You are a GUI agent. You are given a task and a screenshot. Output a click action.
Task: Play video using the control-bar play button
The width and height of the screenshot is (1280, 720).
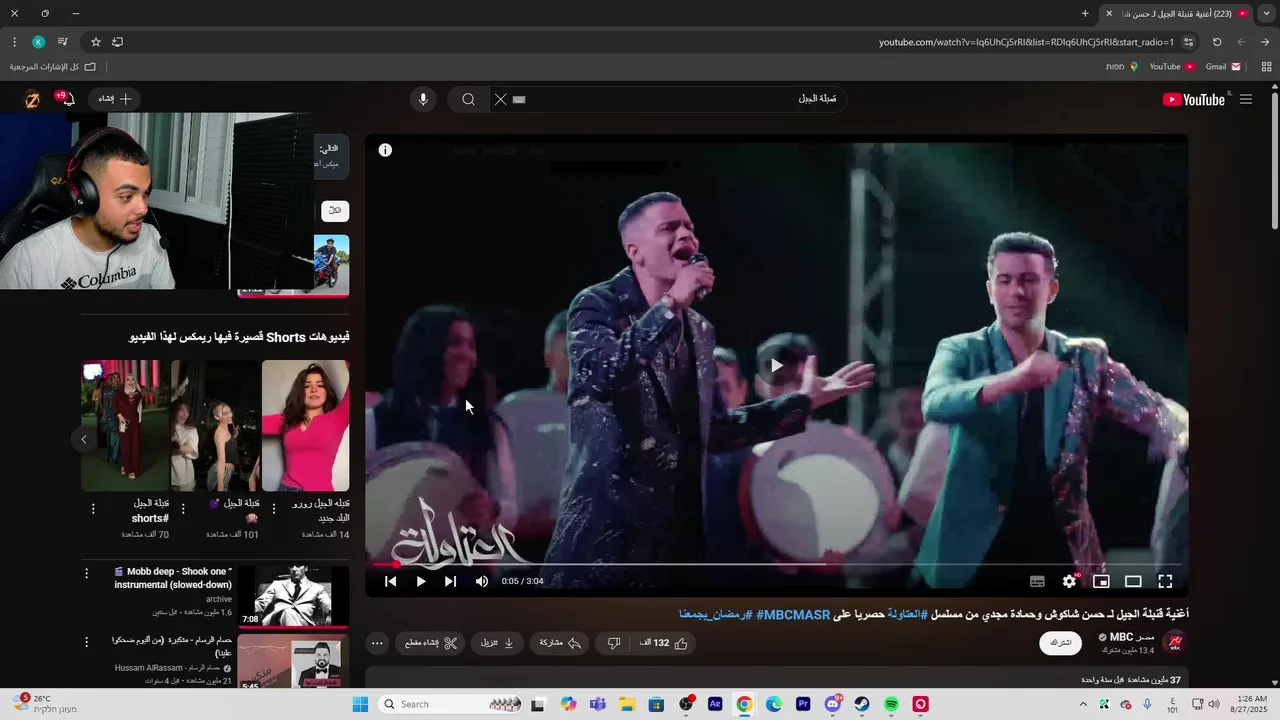pos(421,581)
